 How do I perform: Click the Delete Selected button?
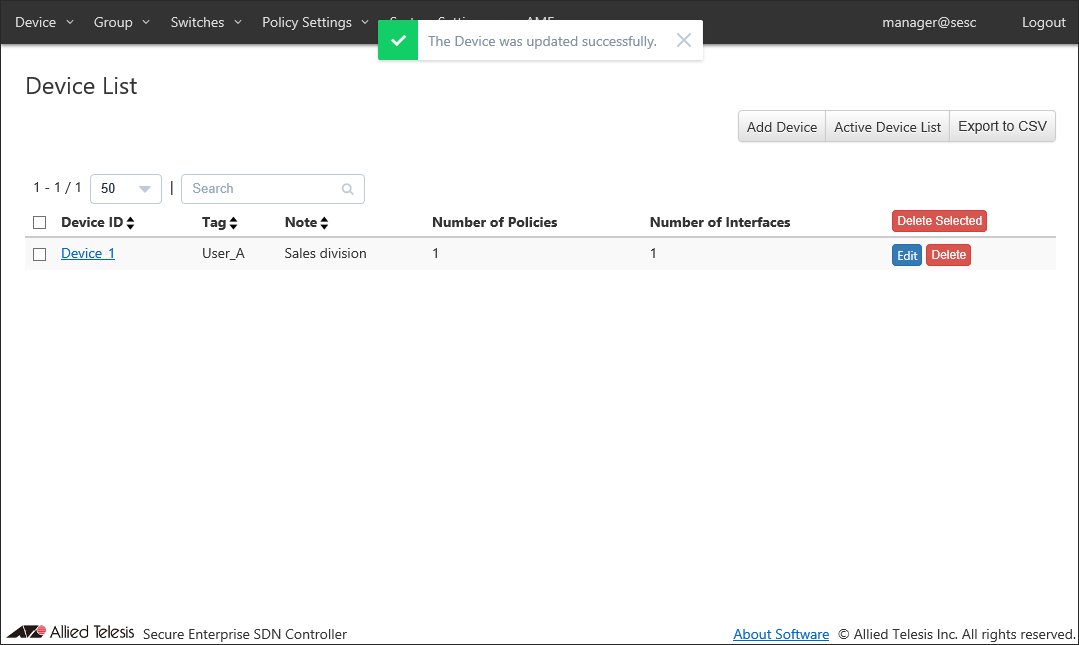939,221
